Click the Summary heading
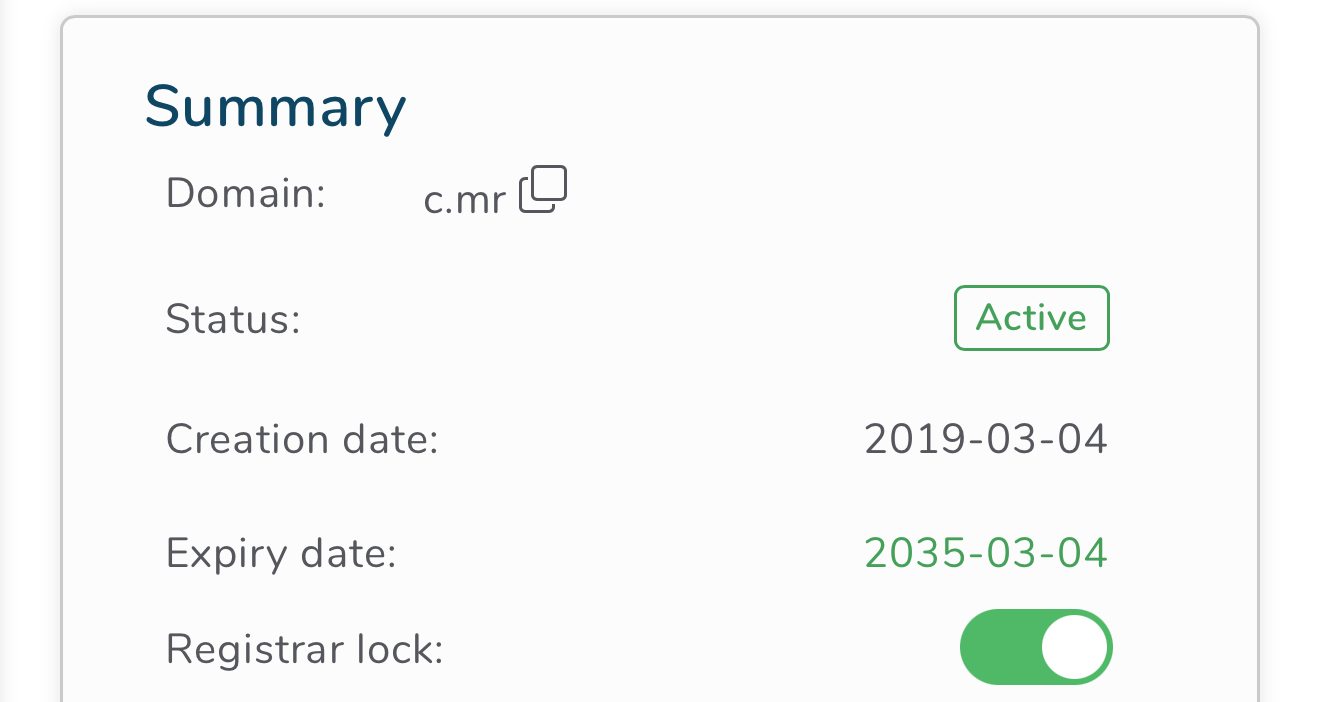This screenshot has height=702, width=1320. (275, 107)
